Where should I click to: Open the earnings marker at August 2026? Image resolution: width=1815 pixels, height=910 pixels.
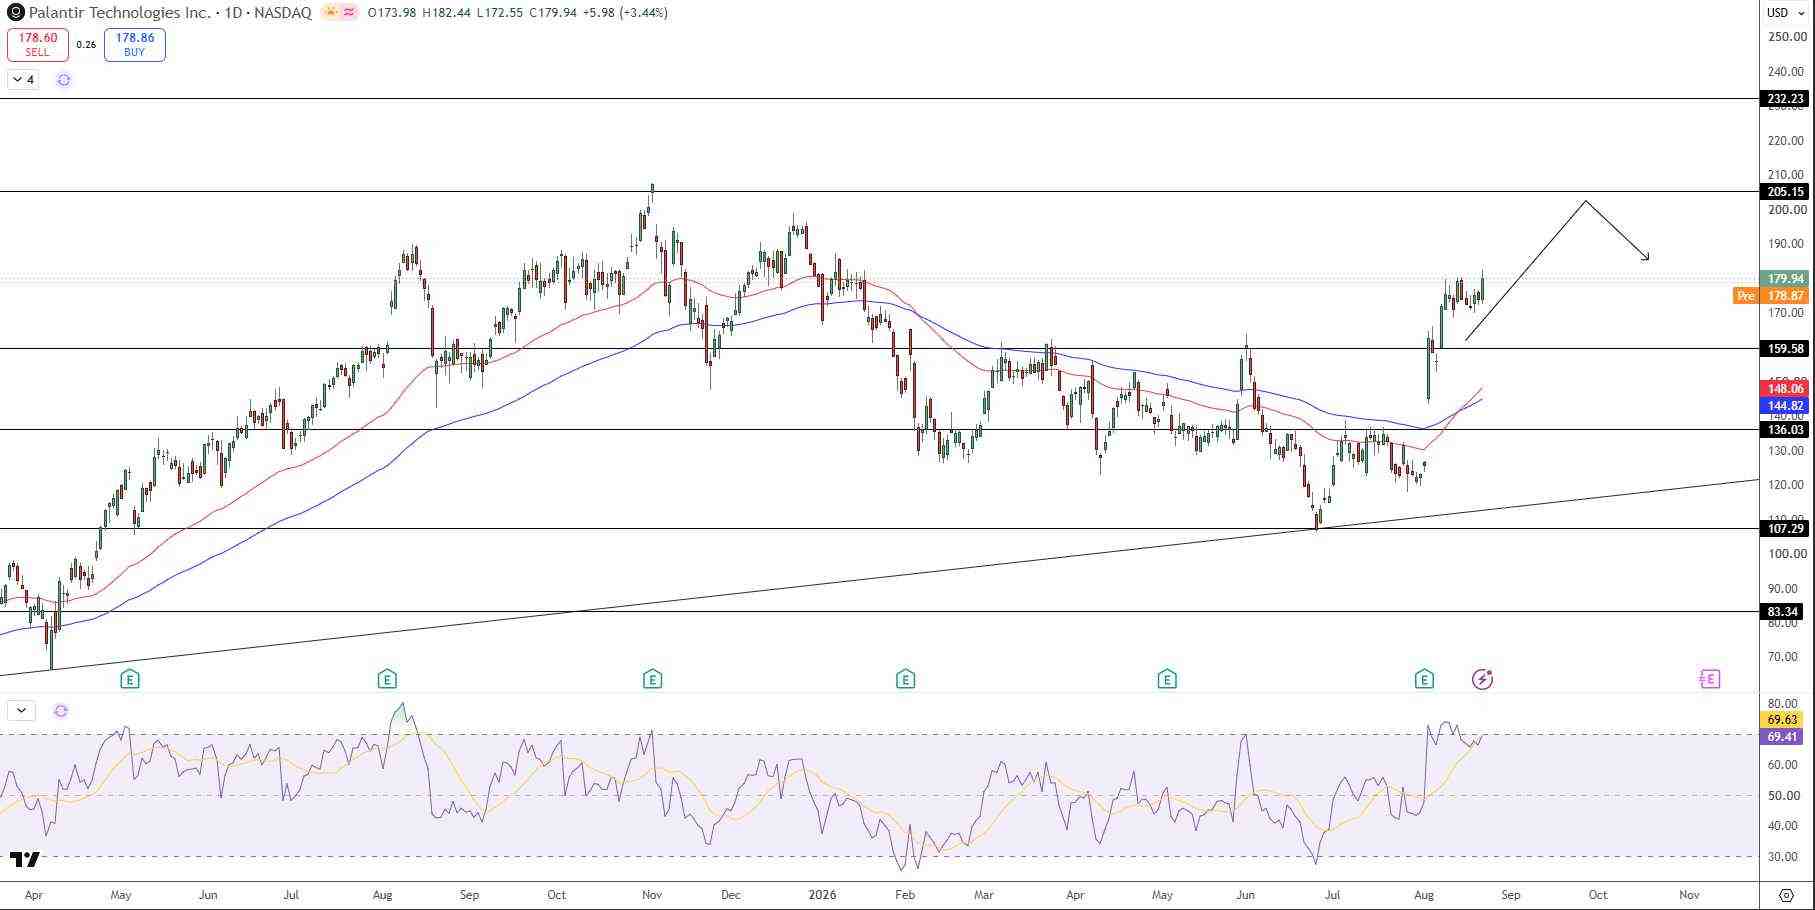[x=1424, y=680]
